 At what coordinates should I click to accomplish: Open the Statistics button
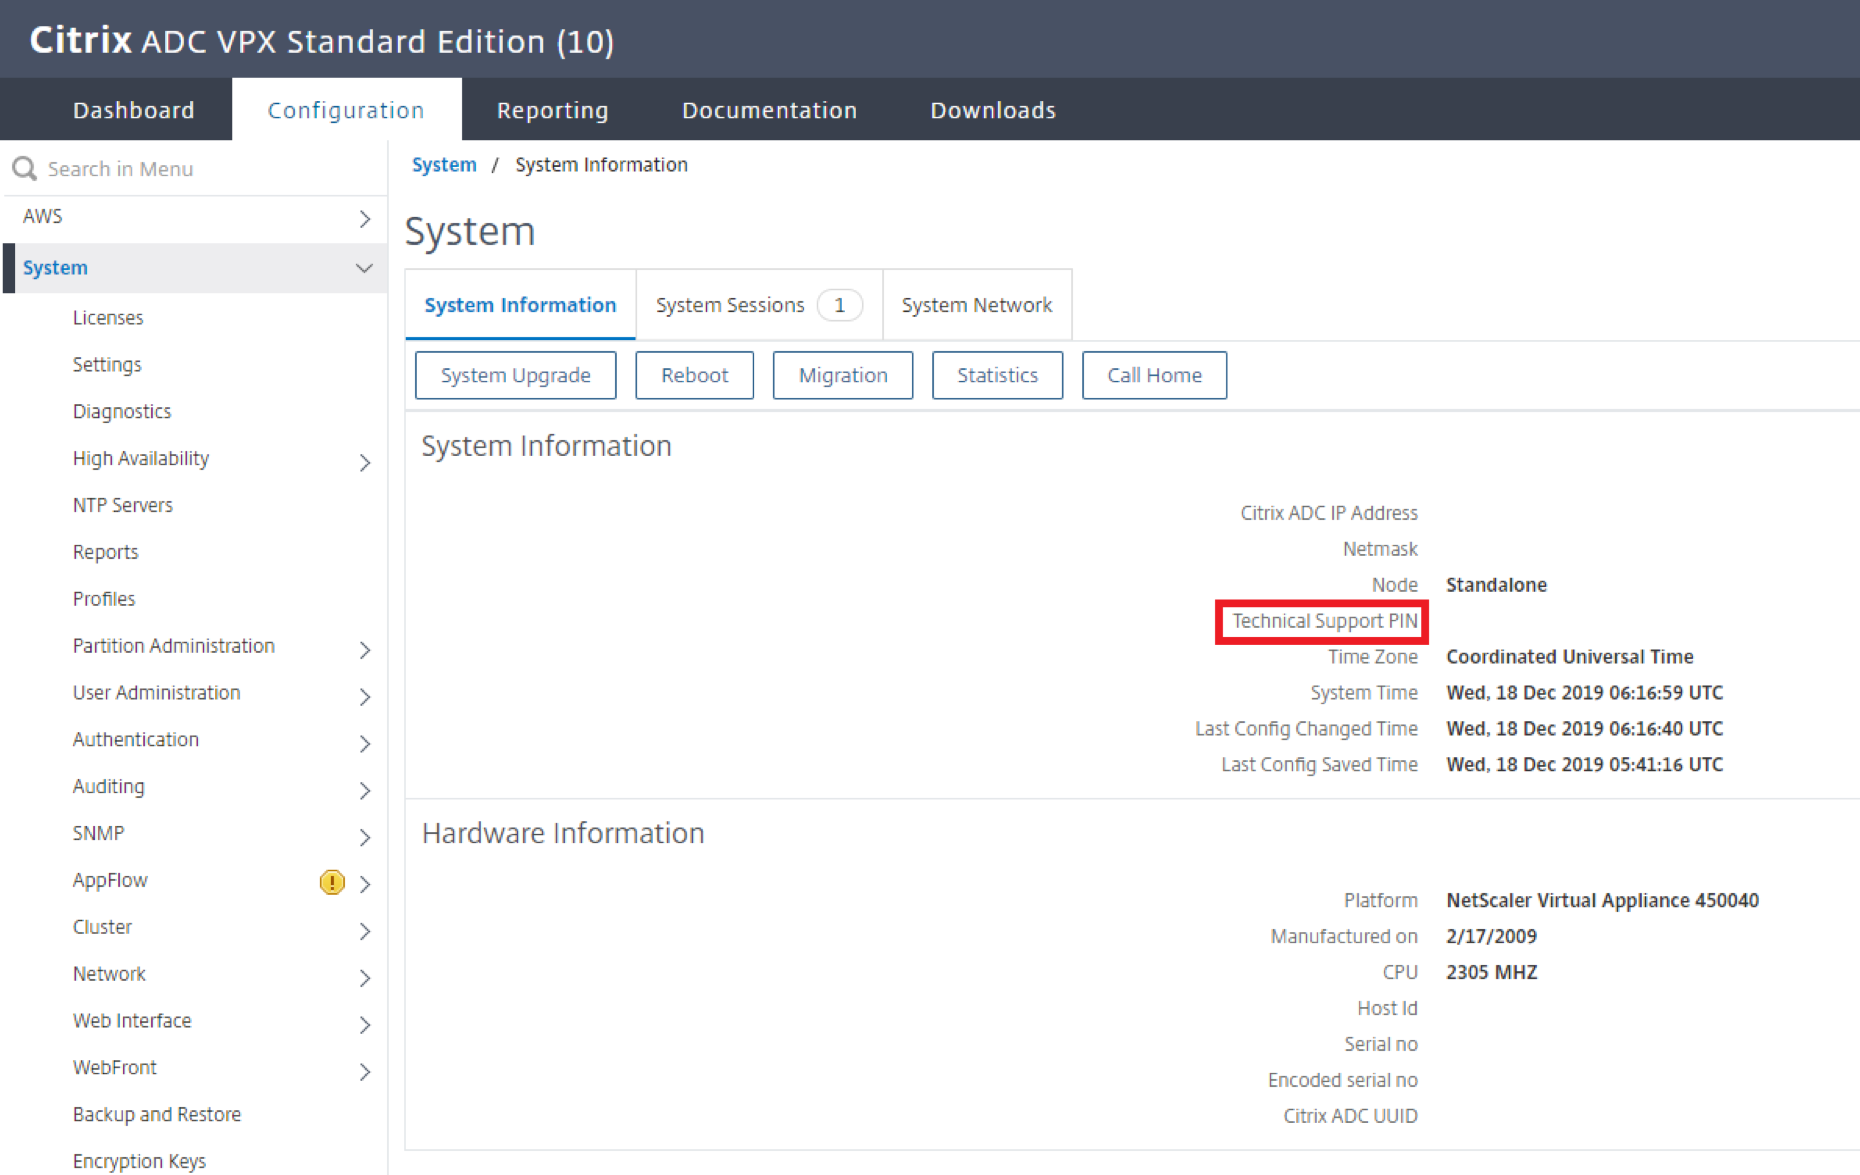(997, 375)
